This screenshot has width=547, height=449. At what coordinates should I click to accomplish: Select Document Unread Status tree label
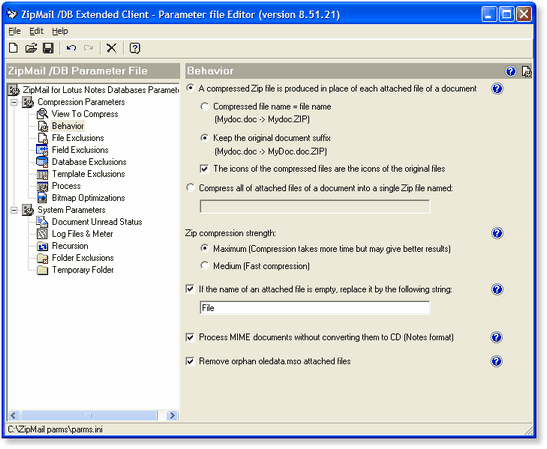click(x=97, y=222)
